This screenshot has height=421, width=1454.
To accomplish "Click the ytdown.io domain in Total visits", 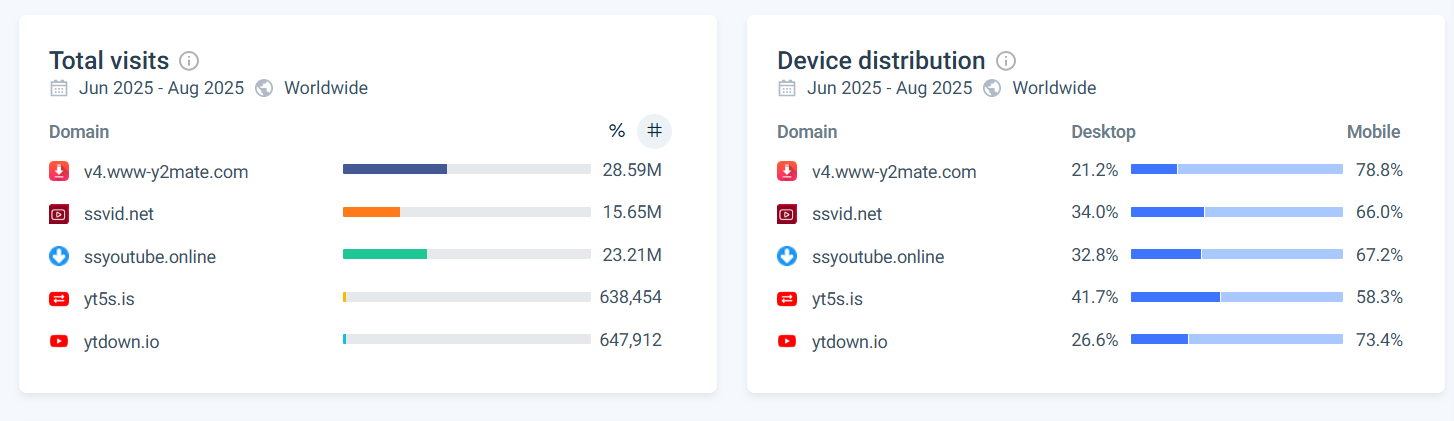I will pos(121,342).
